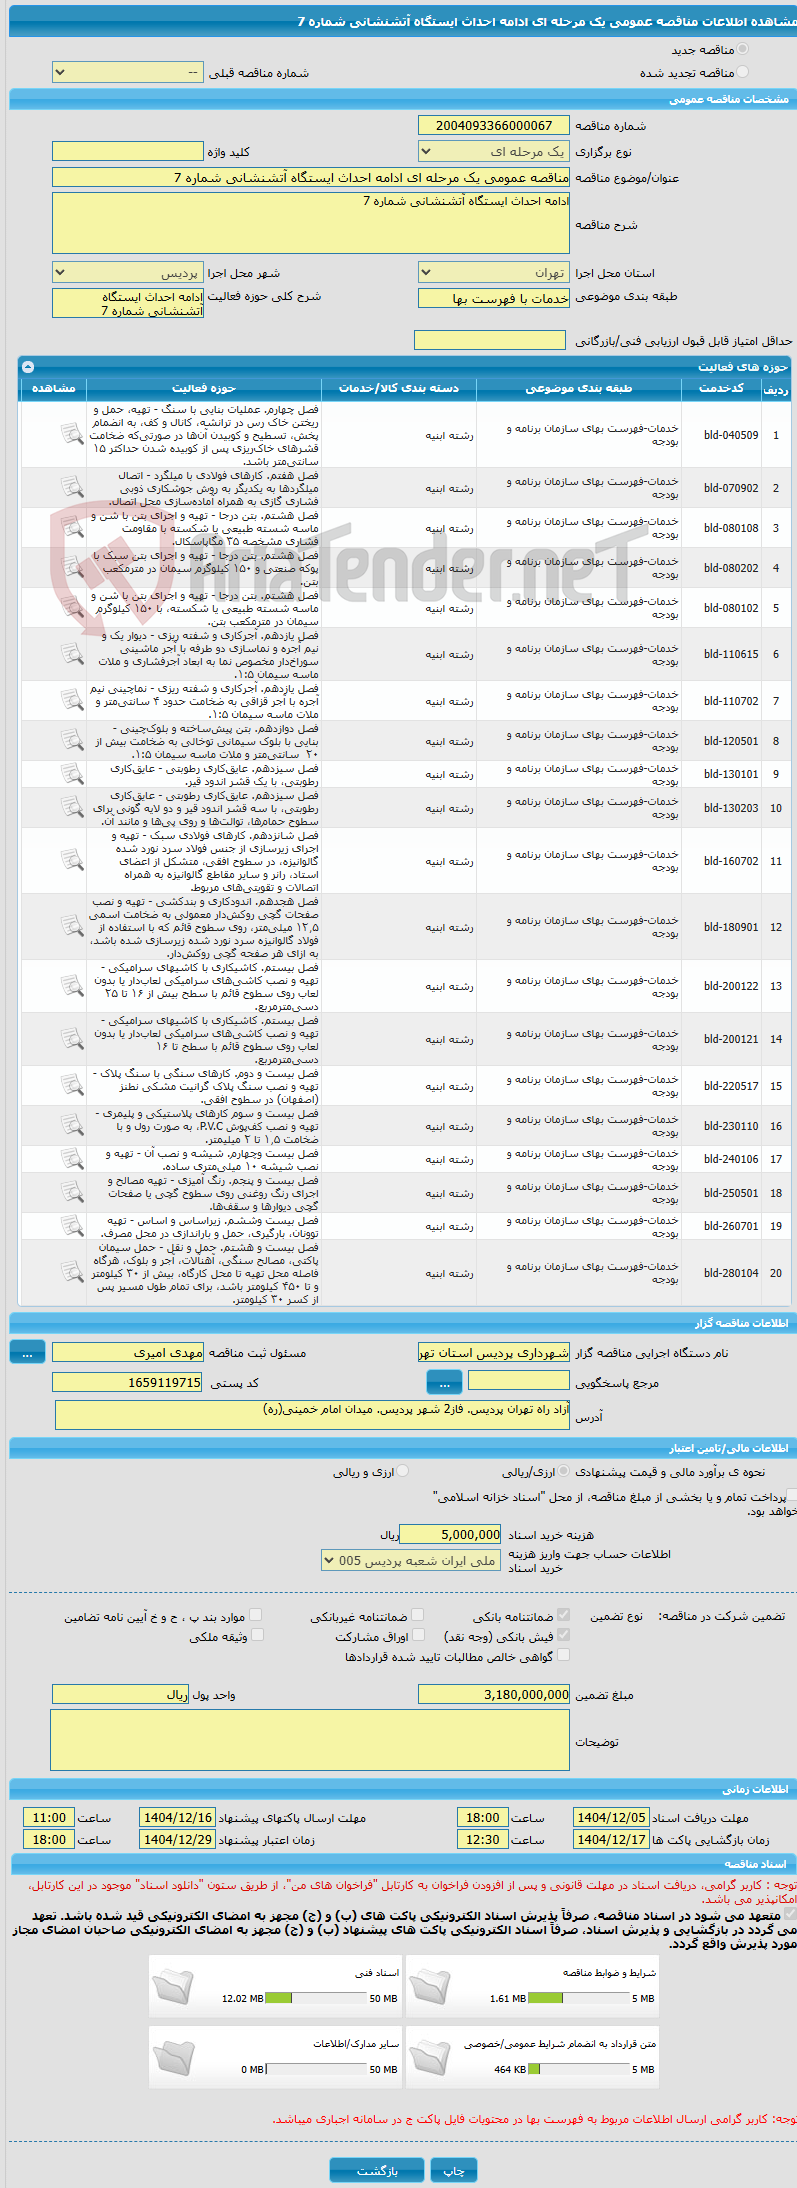
Task: Open view icon for row bld-080108
Action: (x=72, y=527)
